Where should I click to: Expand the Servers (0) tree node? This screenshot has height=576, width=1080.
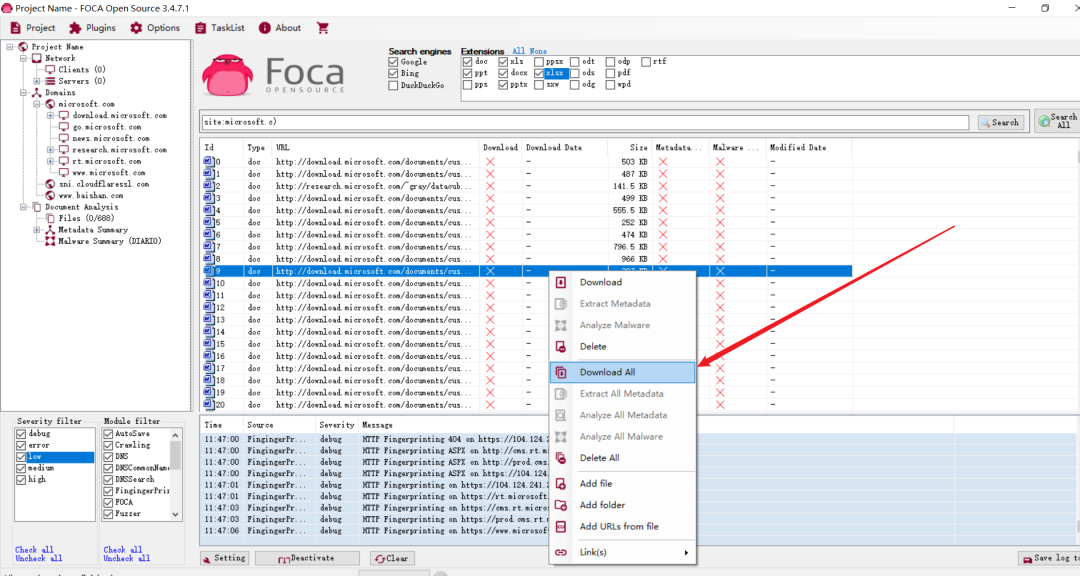pyautogui.click(x=37, y=81)
